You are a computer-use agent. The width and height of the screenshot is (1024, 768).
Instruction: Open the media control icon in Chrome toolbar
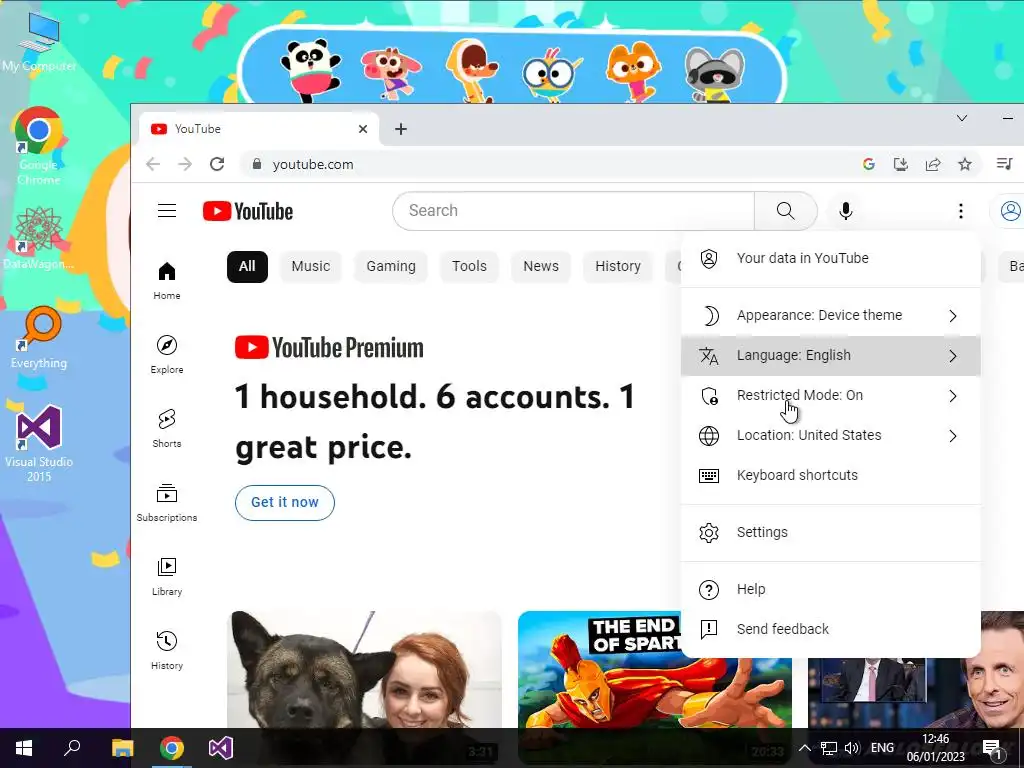pyautogui.click(x=1004, y=163)
